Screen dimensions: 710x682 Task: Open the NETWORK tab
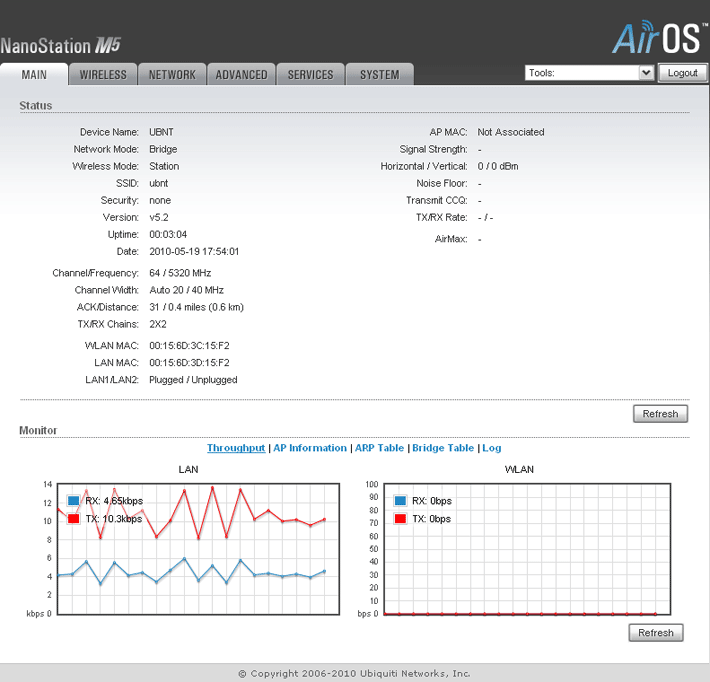172,74
